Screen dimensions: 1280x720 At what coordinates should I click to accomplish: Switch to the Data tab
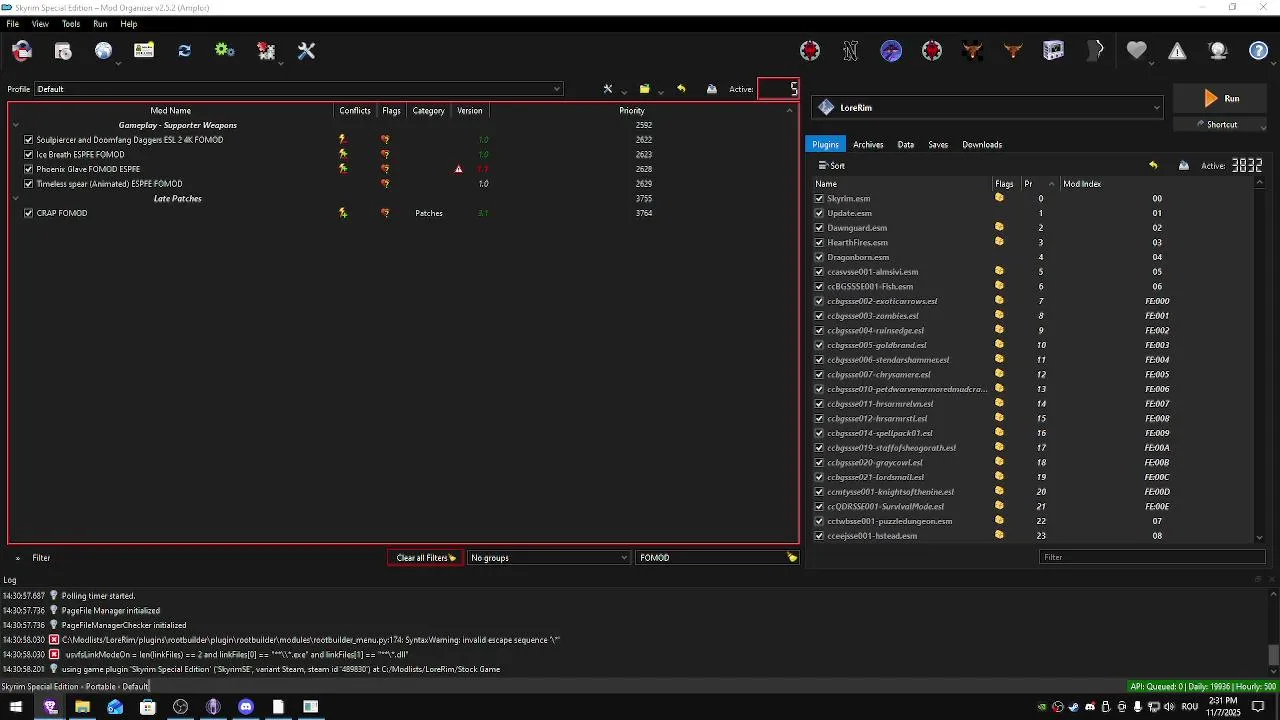pyautogui.click(x=906, y=144)
